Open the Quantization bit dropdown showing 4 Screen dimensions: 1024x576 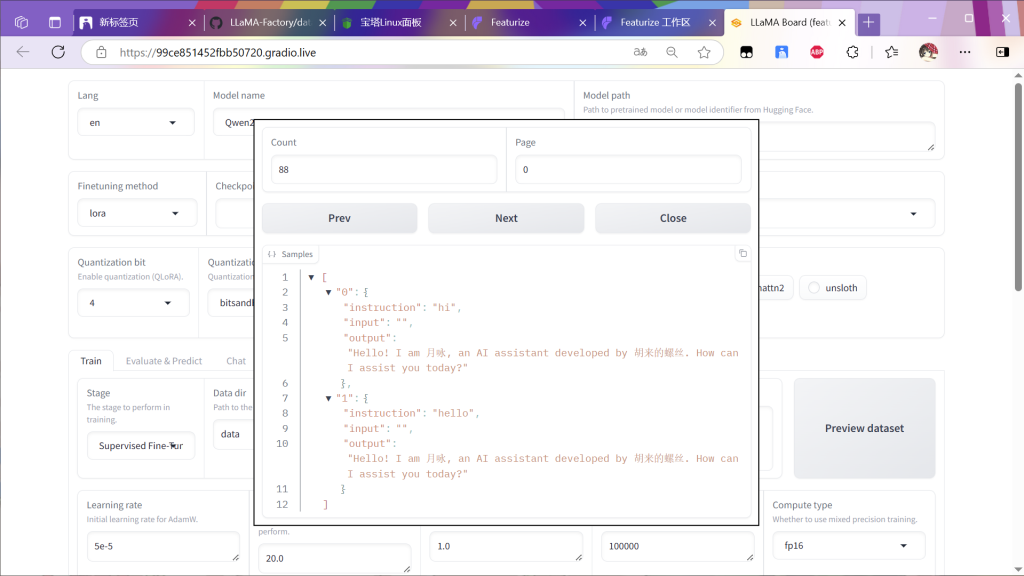pyautogui.click(x=133, y=302)
